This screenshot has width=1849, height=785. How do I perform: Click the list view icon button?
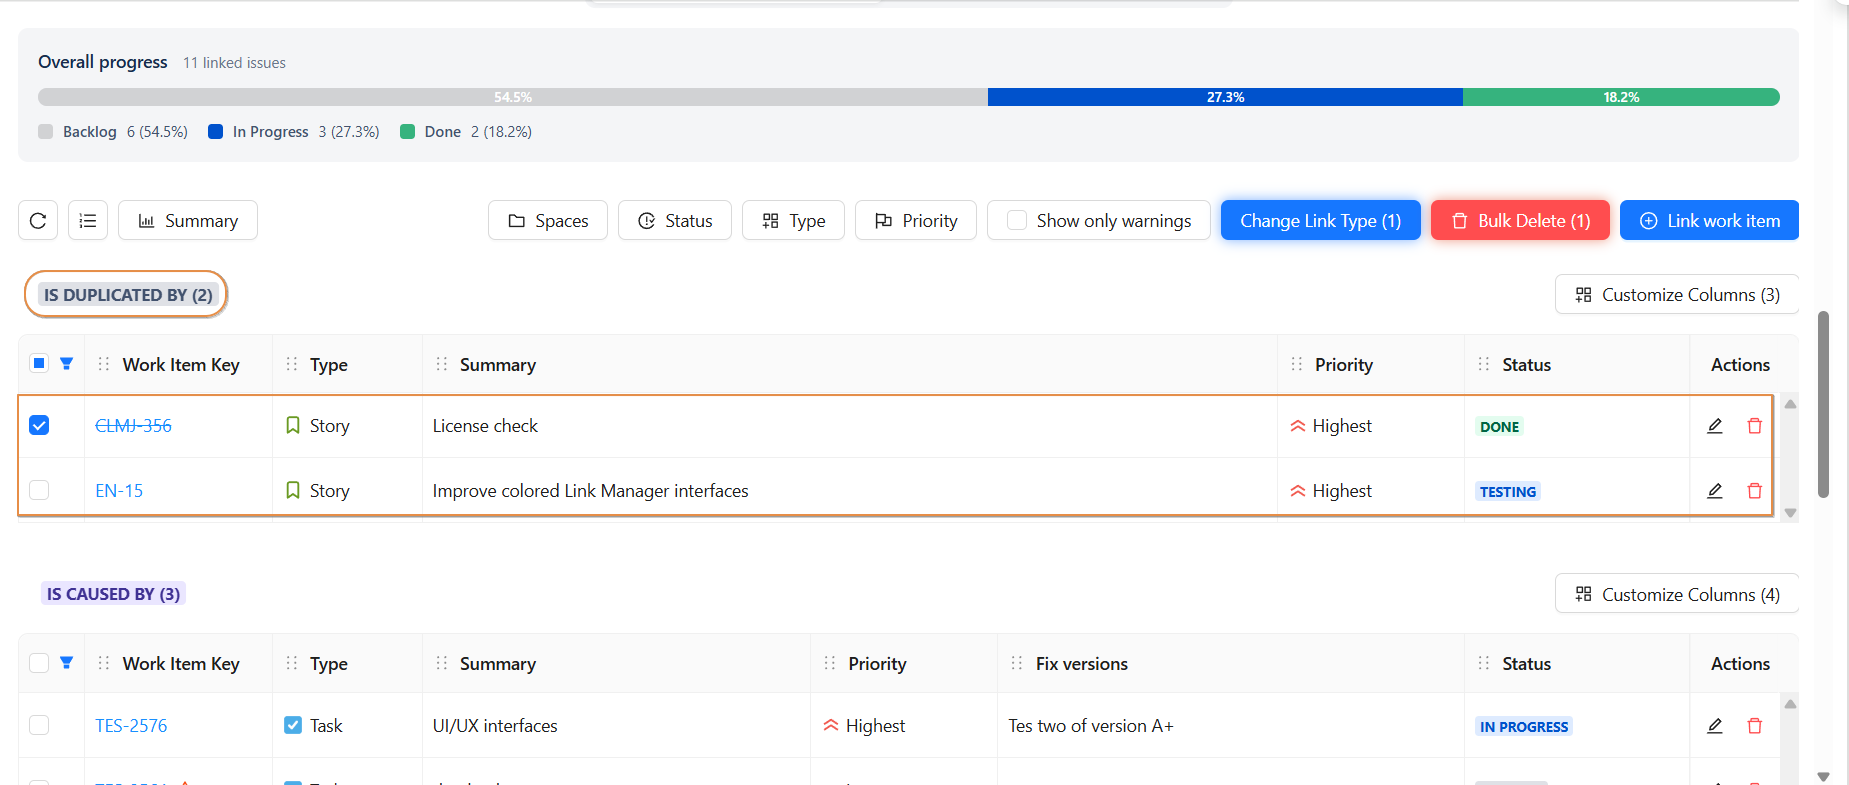pyautogui.click(x=88, y=221)
